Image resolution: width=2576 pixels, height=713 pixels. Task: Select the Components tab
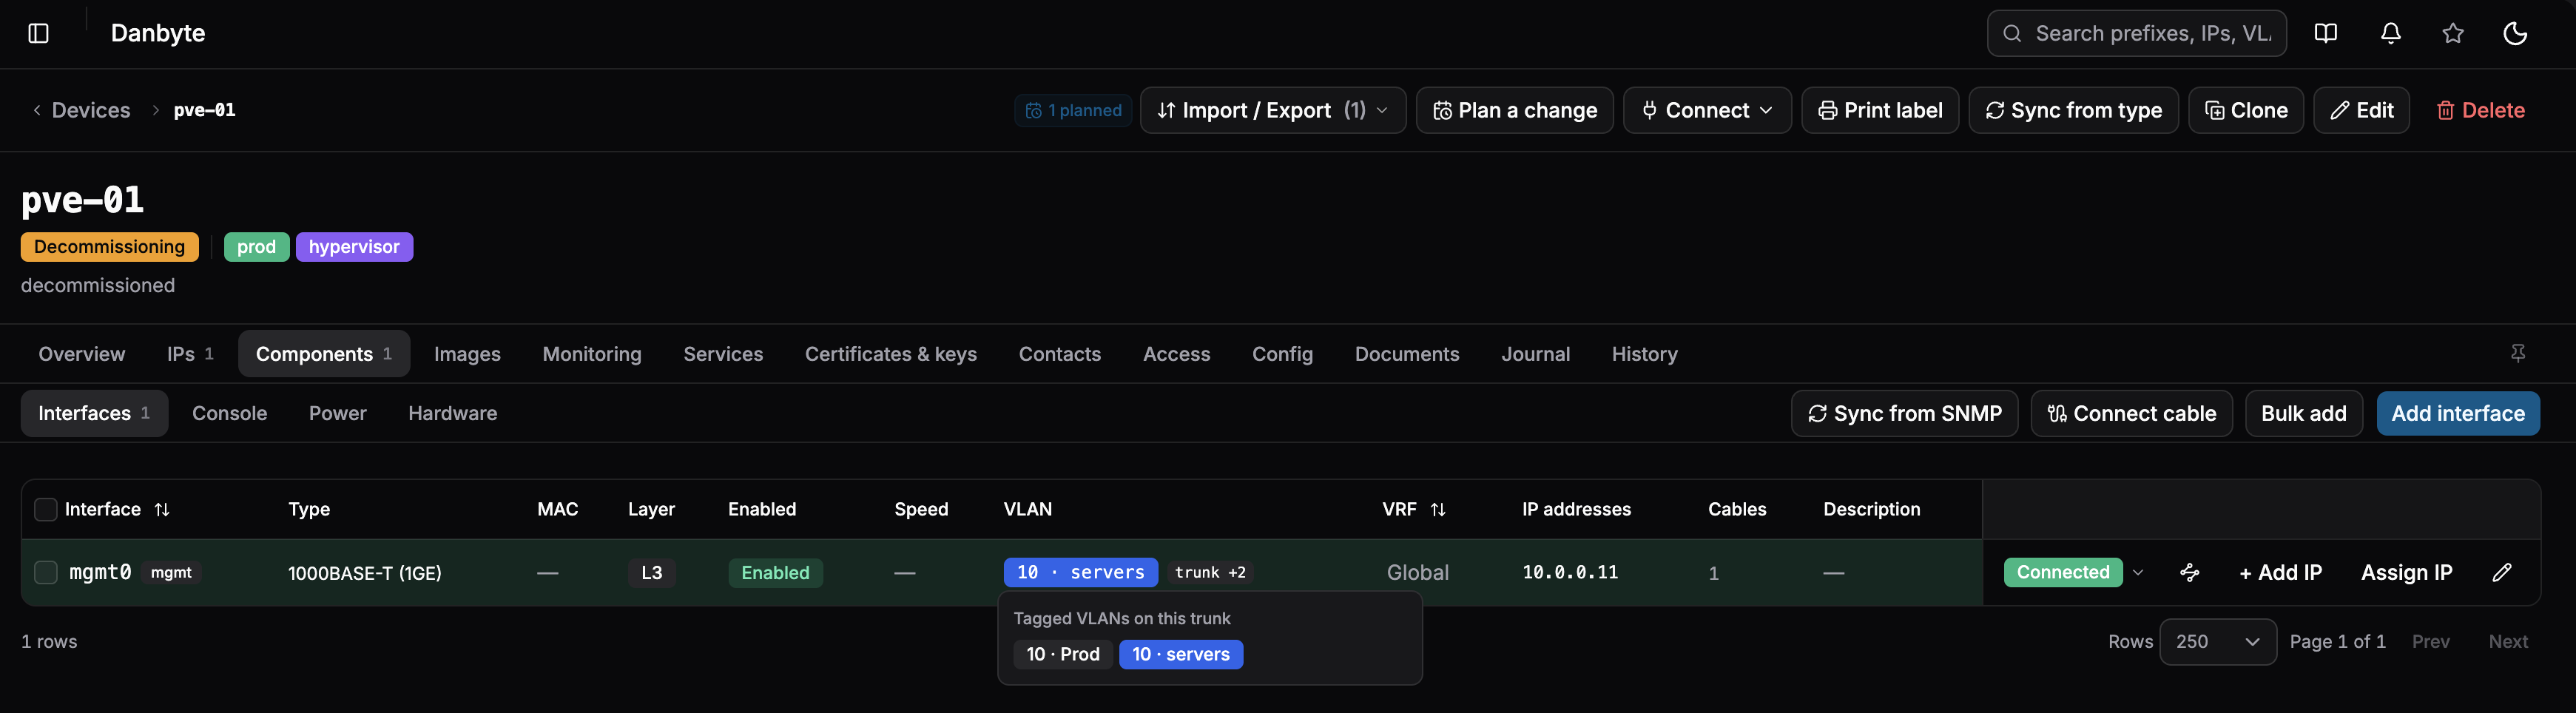pos(324,354)
